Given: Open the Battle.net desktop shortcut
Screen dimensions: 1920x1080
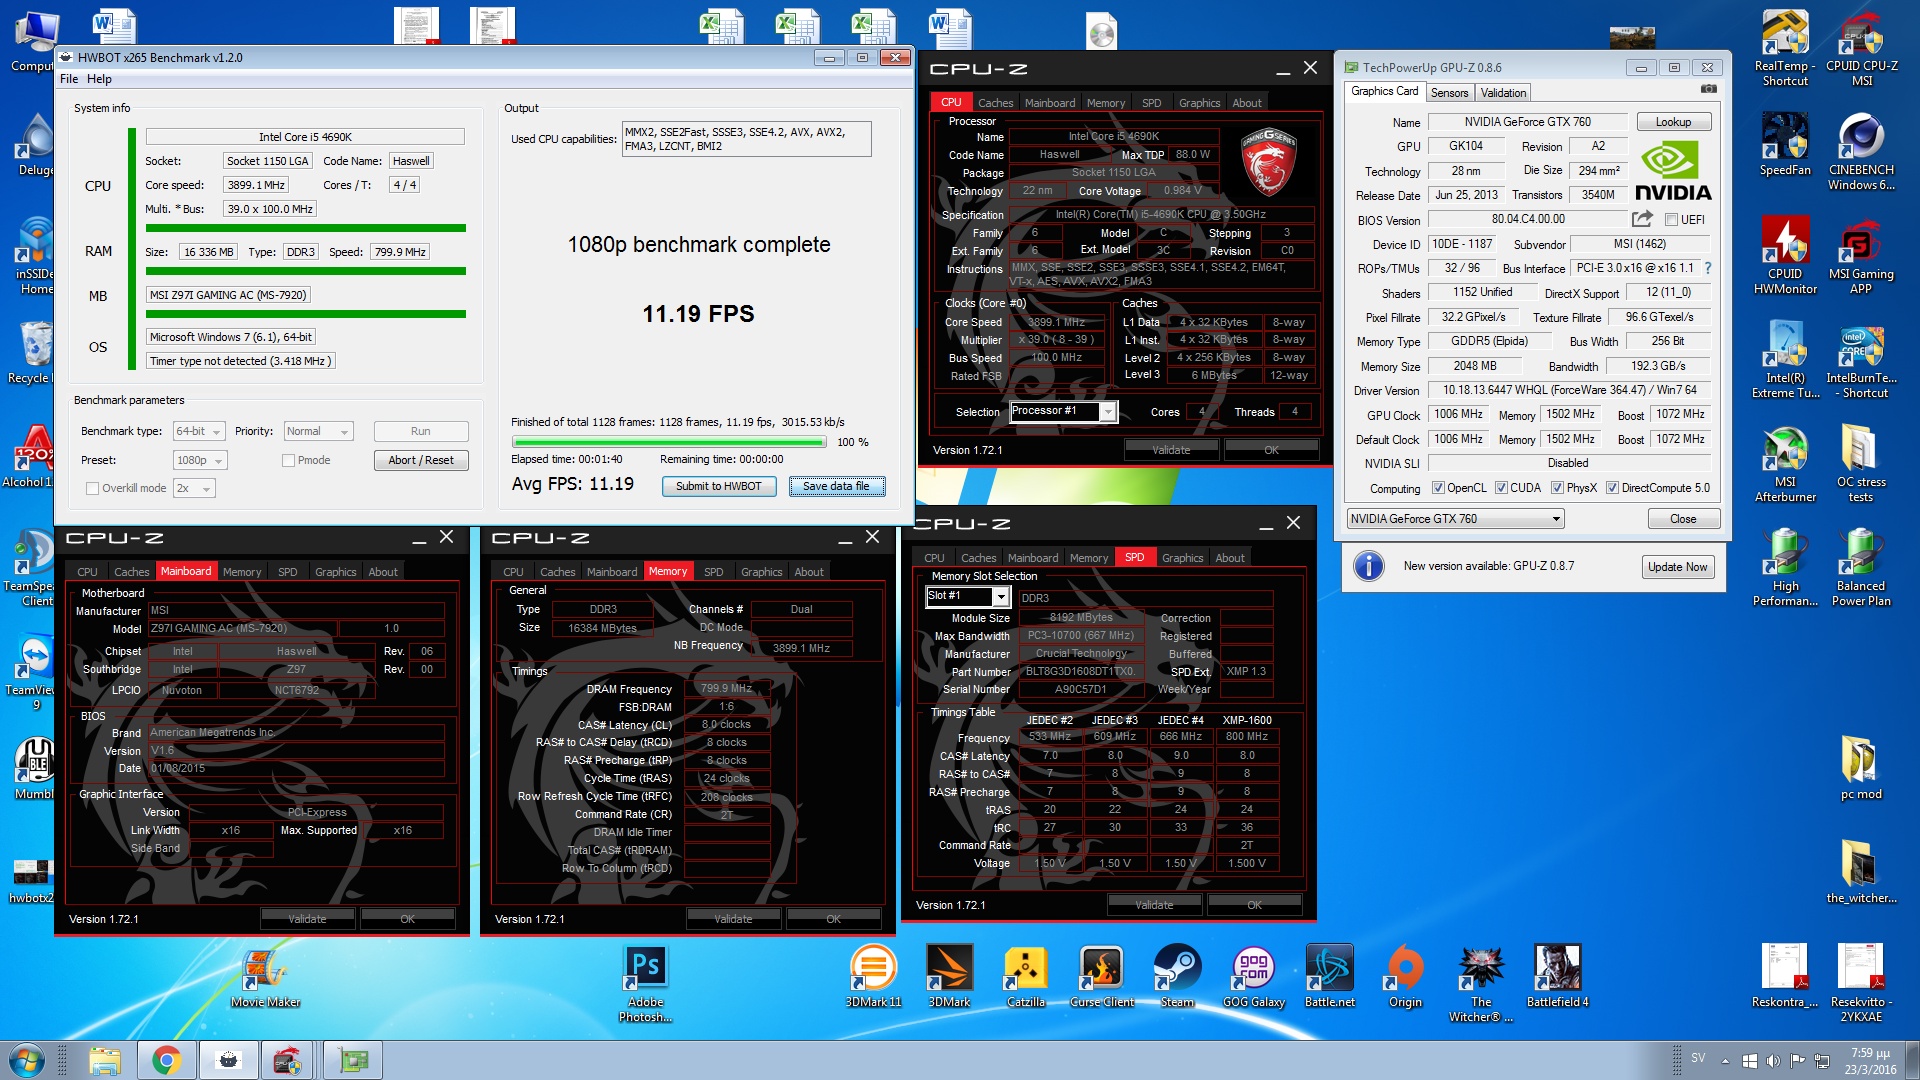Looking at the screenshot, I should pyautogui.click(x=1330, y=975).
